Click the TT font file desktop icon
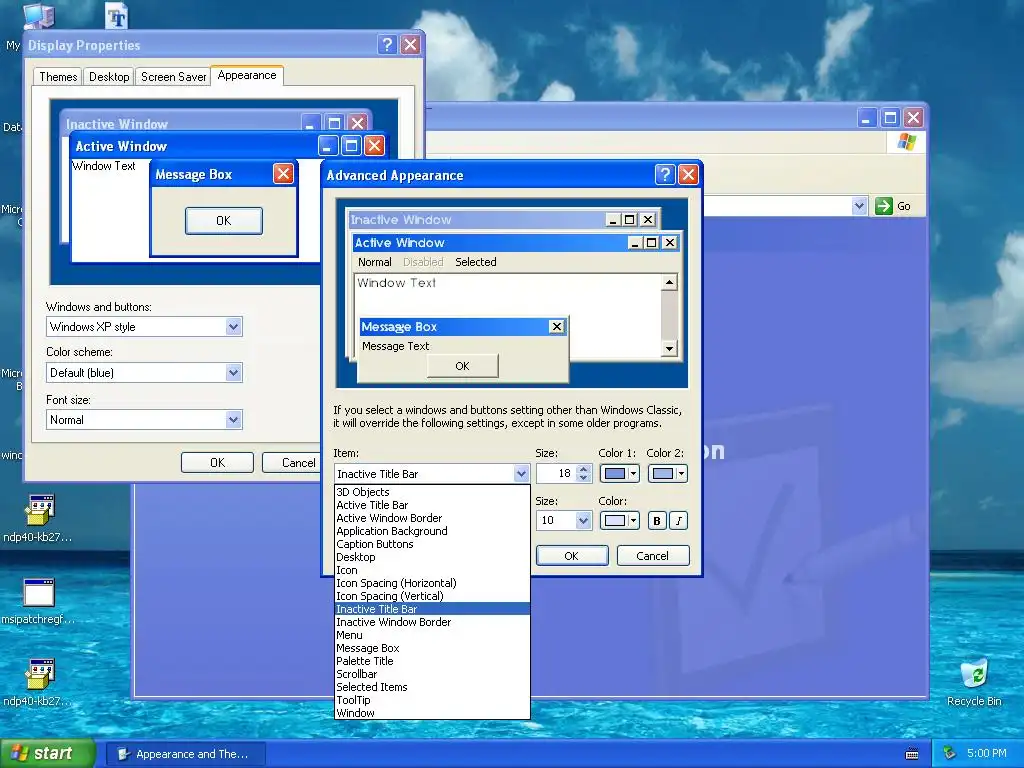The height and width of the screenshot is (768, 1024). (x=117, y=17)
